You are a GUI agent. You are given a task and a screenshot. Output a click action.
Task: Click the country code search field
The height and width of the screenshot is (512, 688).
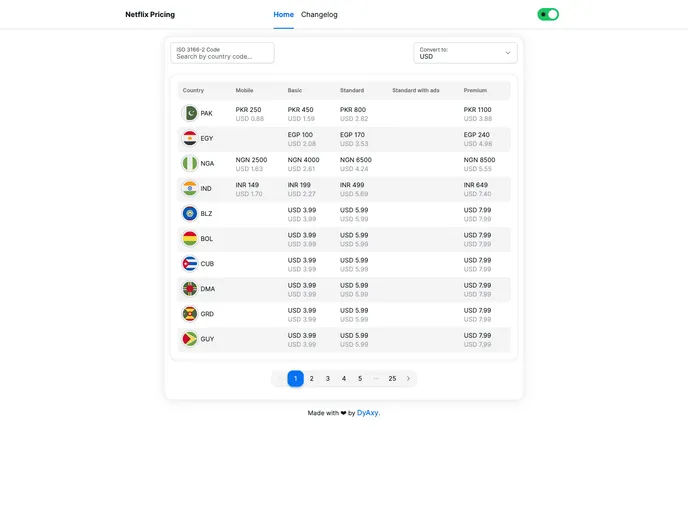click(222, 56)
